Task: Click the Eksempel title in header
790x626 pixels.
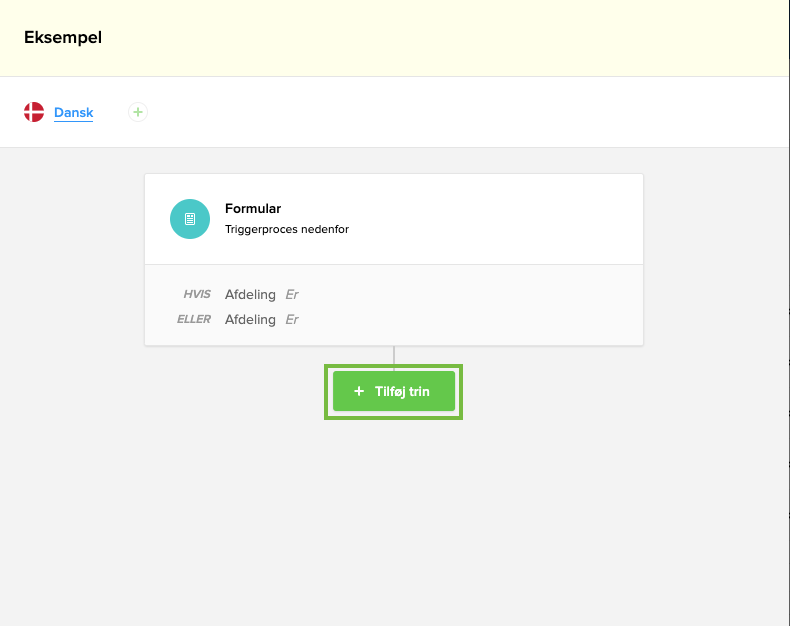Action: coord(63,38)
